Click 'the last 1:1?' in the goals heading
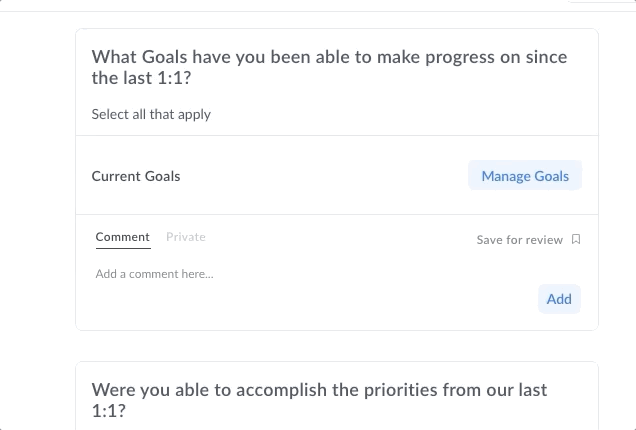Viewport: 636px width, 430px height. click(x=141, y=77)
